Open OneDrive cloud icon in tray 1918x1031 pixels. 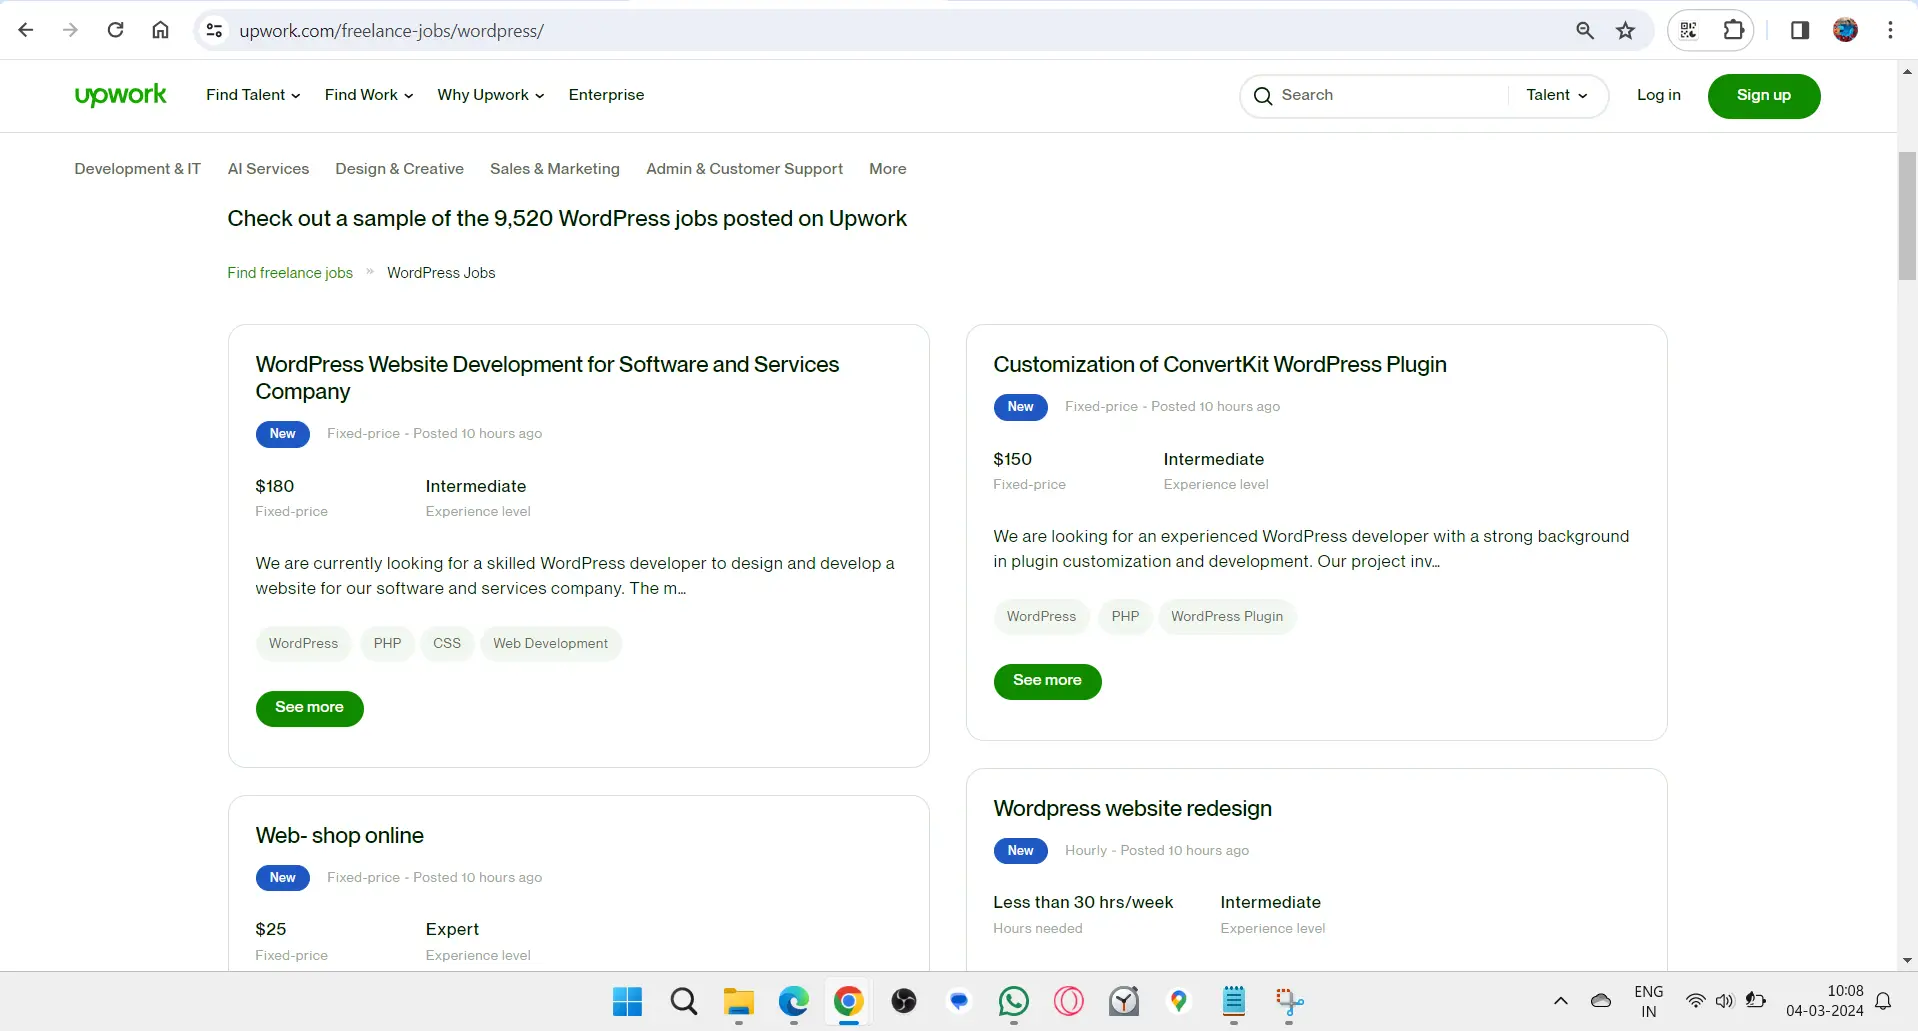(1601, 1001)
